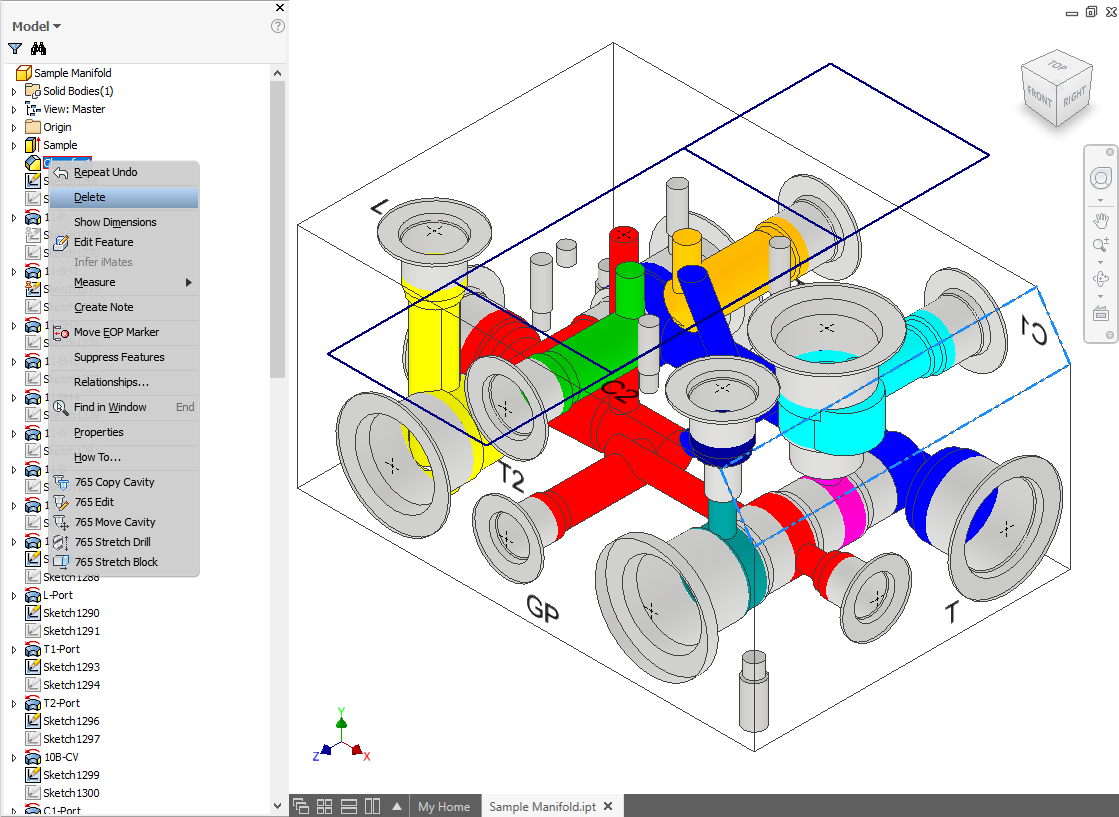Viewport: 1119px width, 817px height.
Task: Tile document windows horizontally
Action: (x=349, y=806)
